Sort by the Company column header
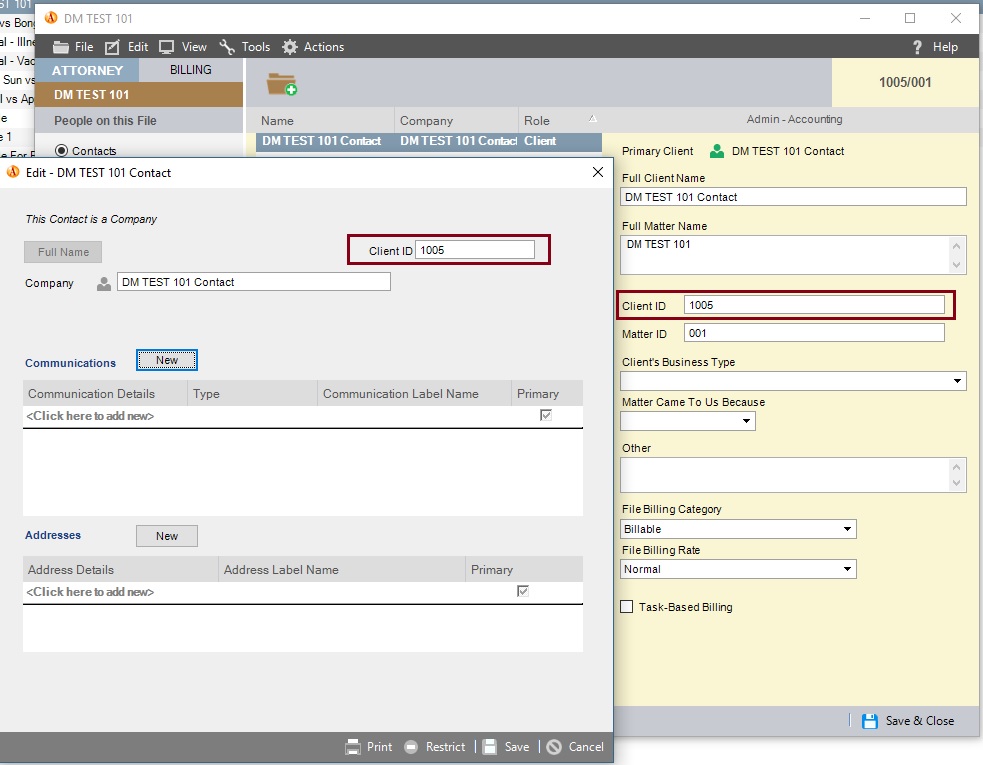Viewport: 983px width, 765px height. (457, 120)
